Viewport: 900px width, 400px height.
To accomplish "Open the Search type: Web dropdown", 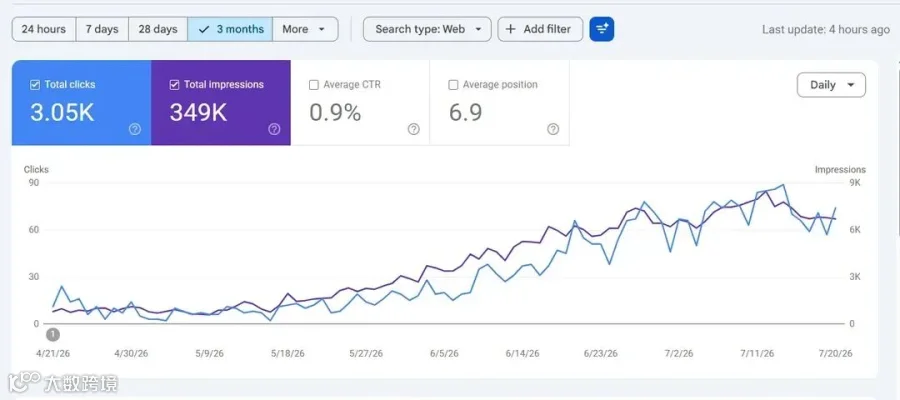I will 427,29.
